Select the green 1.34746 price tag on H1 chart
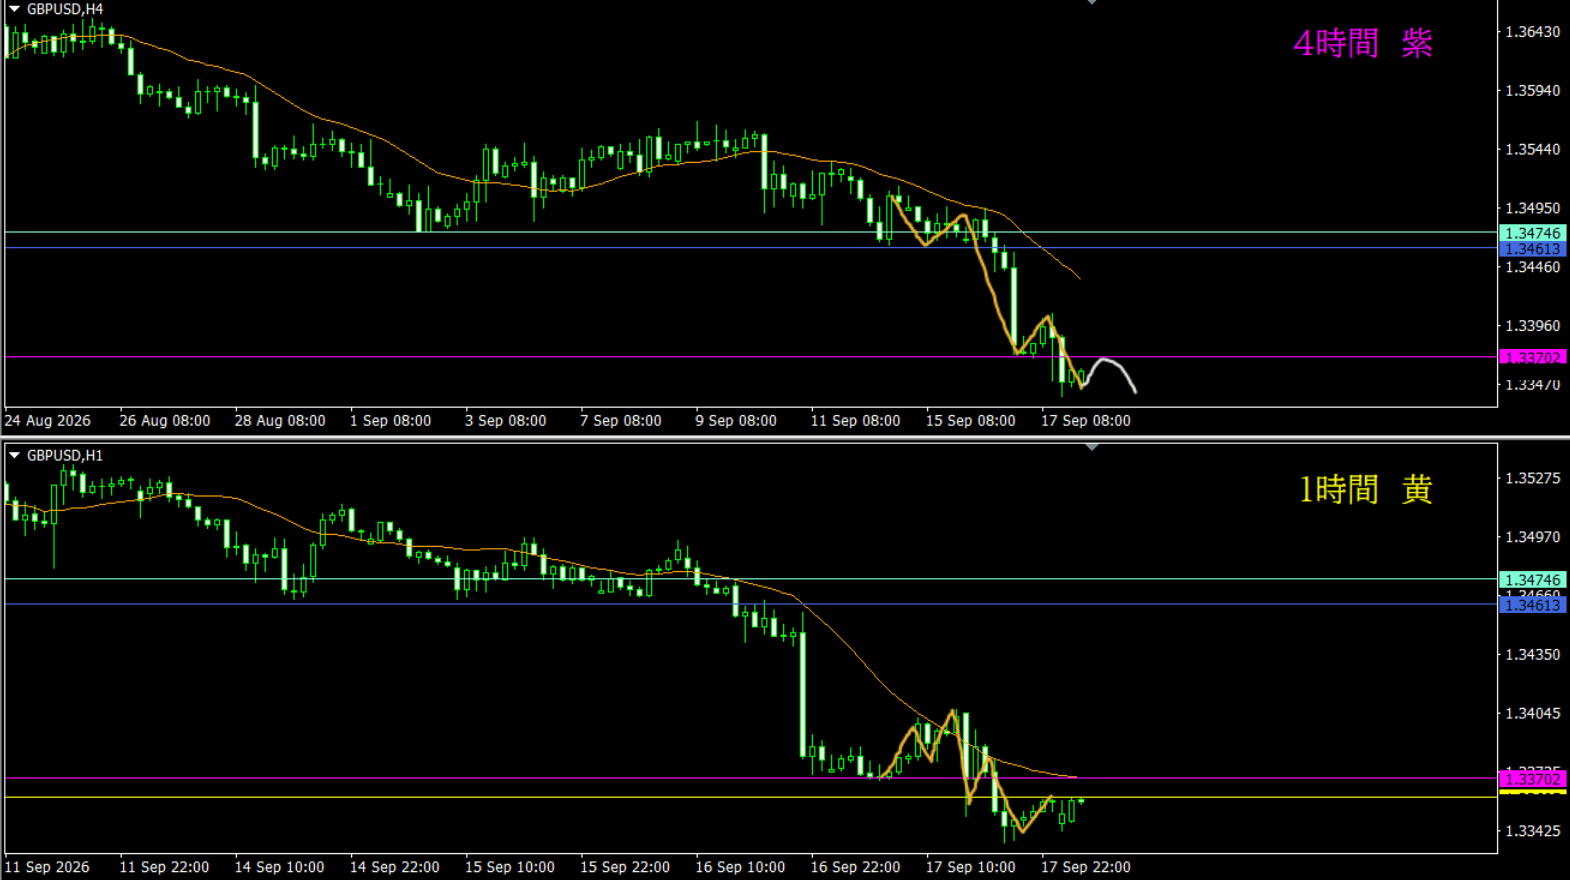1570x880 pixels. click(x=1533, y=580)
